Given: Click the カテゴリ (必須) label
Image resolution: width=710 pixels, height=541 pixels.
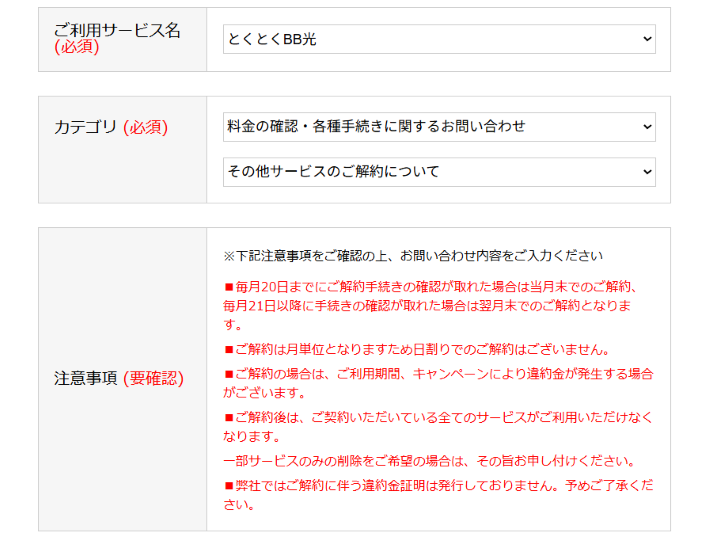Looking at the screenshot, I should (x=111, y=127).
